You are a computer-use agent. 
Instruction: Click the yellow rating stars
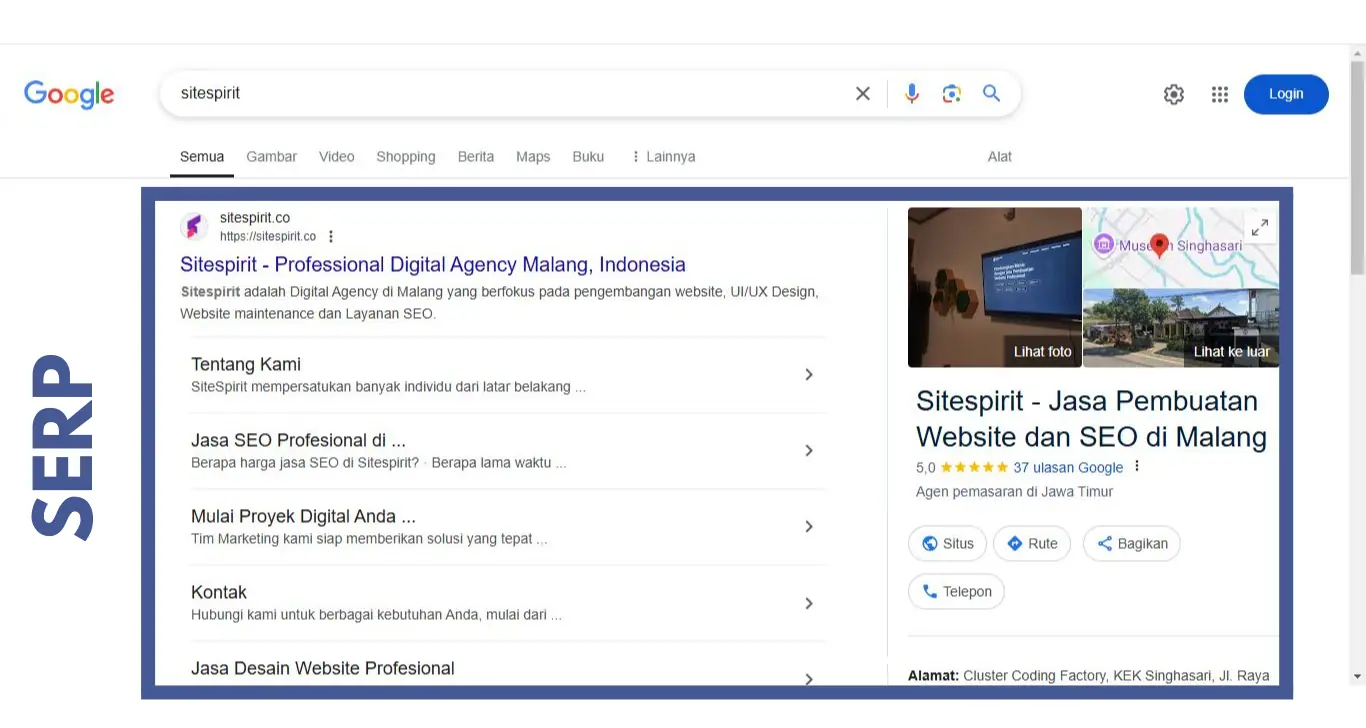[x=974, y=467]
